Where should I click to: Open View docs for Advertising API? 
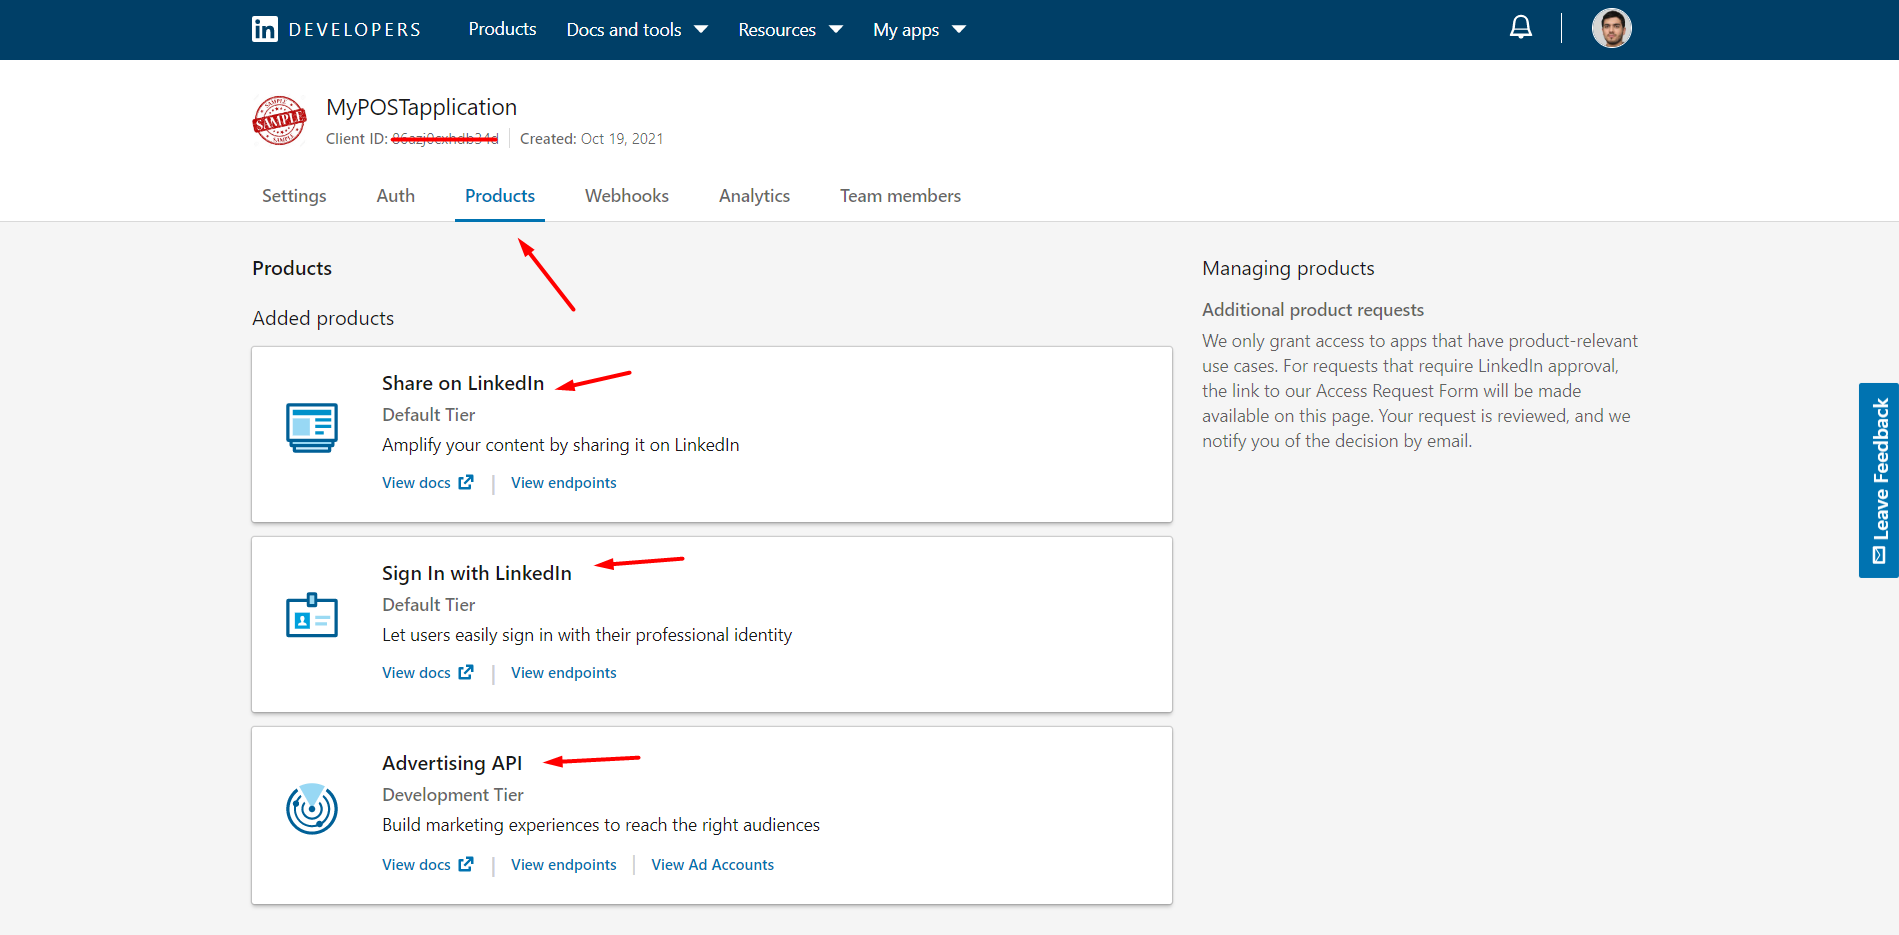coord(416,864)
